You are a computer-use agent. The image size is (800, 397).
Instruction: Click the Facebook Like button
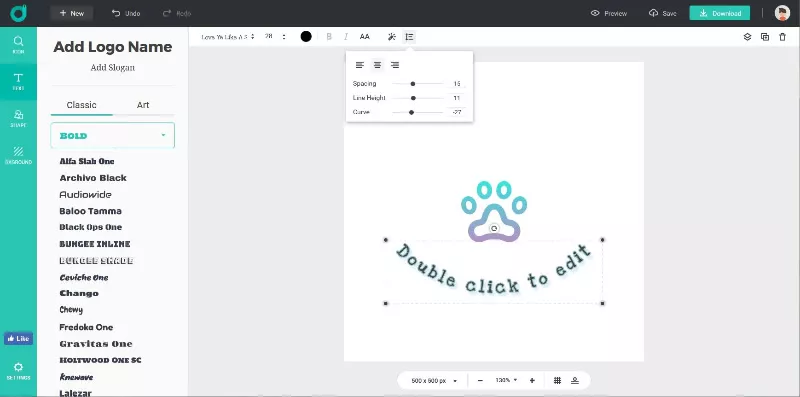(x=18, y=338)
